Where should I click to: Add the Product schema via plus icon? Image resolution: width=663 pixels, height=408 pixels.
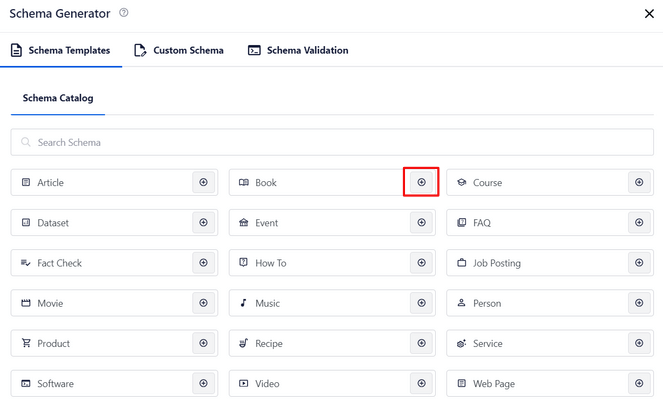click(x=203, y=343)
